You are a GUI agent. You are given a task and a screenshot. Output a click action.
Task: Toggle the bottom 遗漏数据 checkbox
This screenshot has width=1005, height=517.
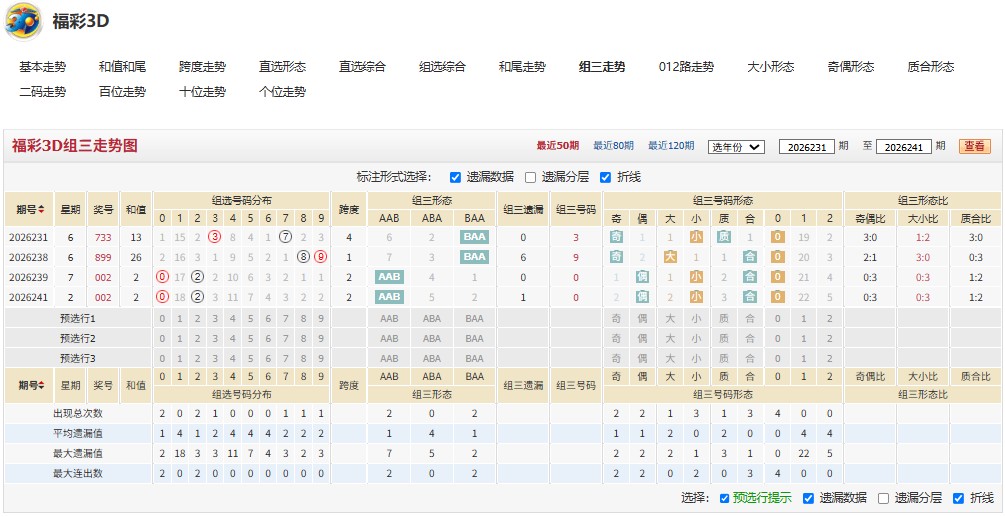tap(808, 498)
